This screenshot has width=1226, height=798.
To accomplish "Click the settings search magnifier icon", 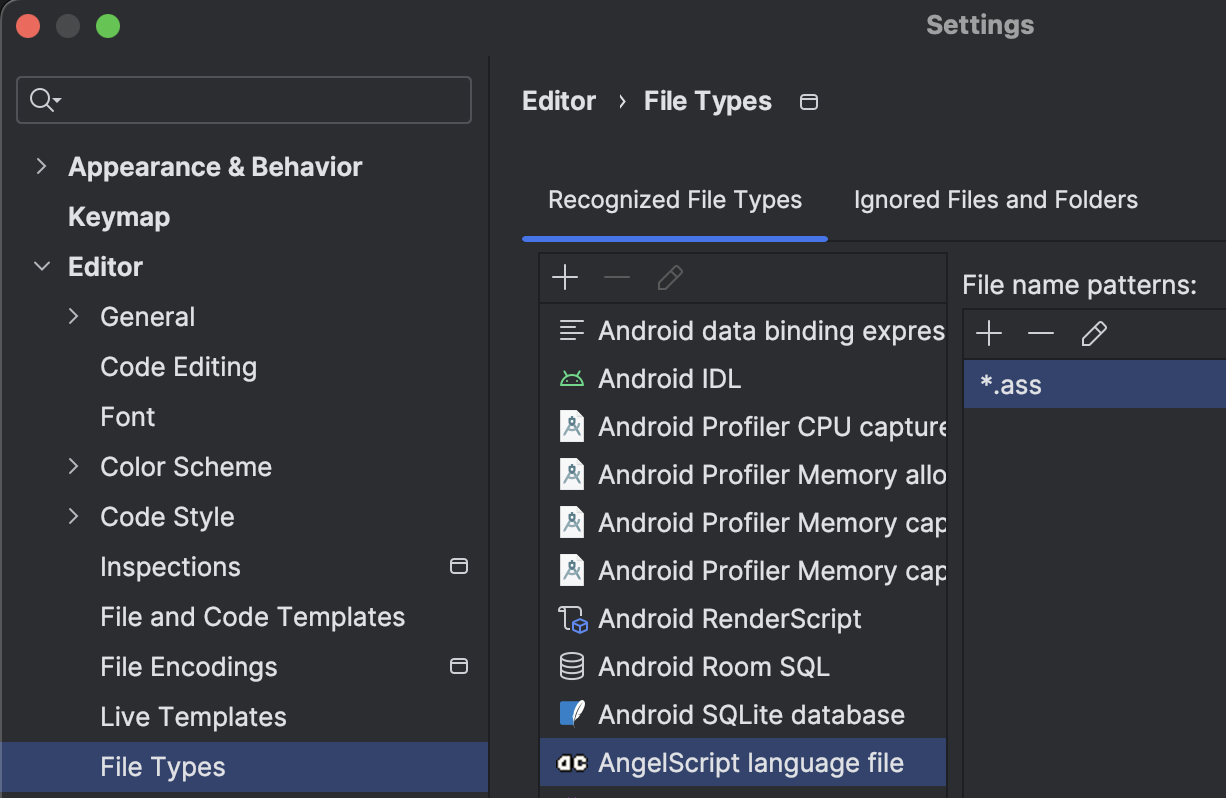I will click(x=45, y=100).
